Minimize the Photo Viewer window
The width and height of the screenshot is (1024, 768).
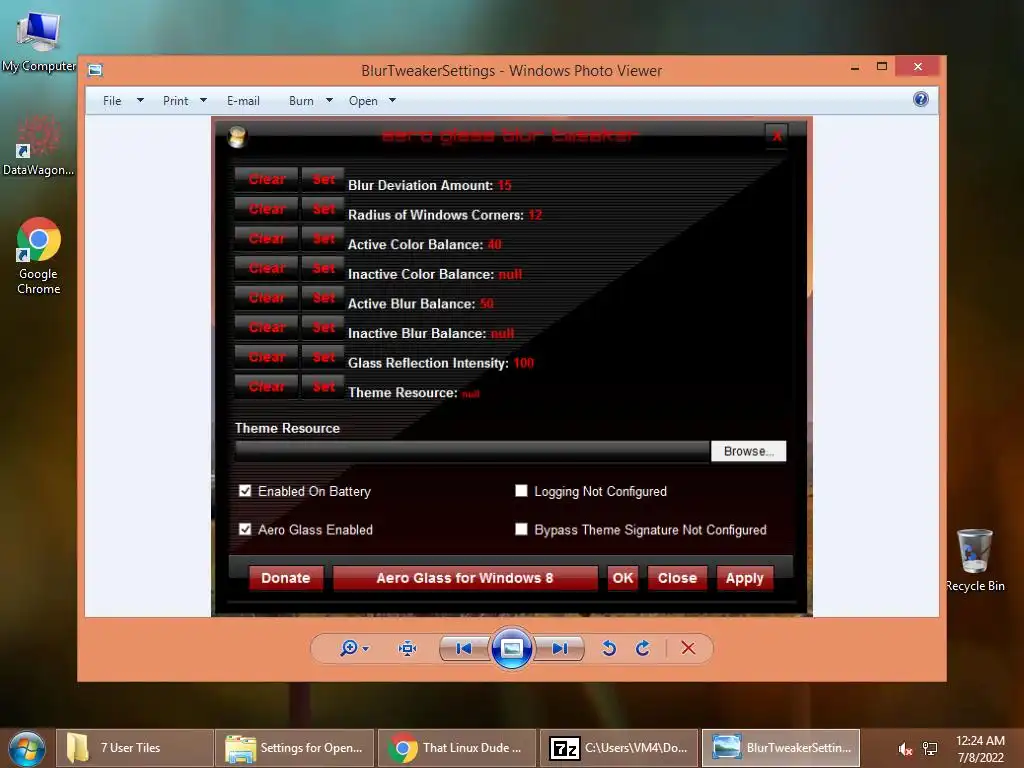tap(855, 67)
